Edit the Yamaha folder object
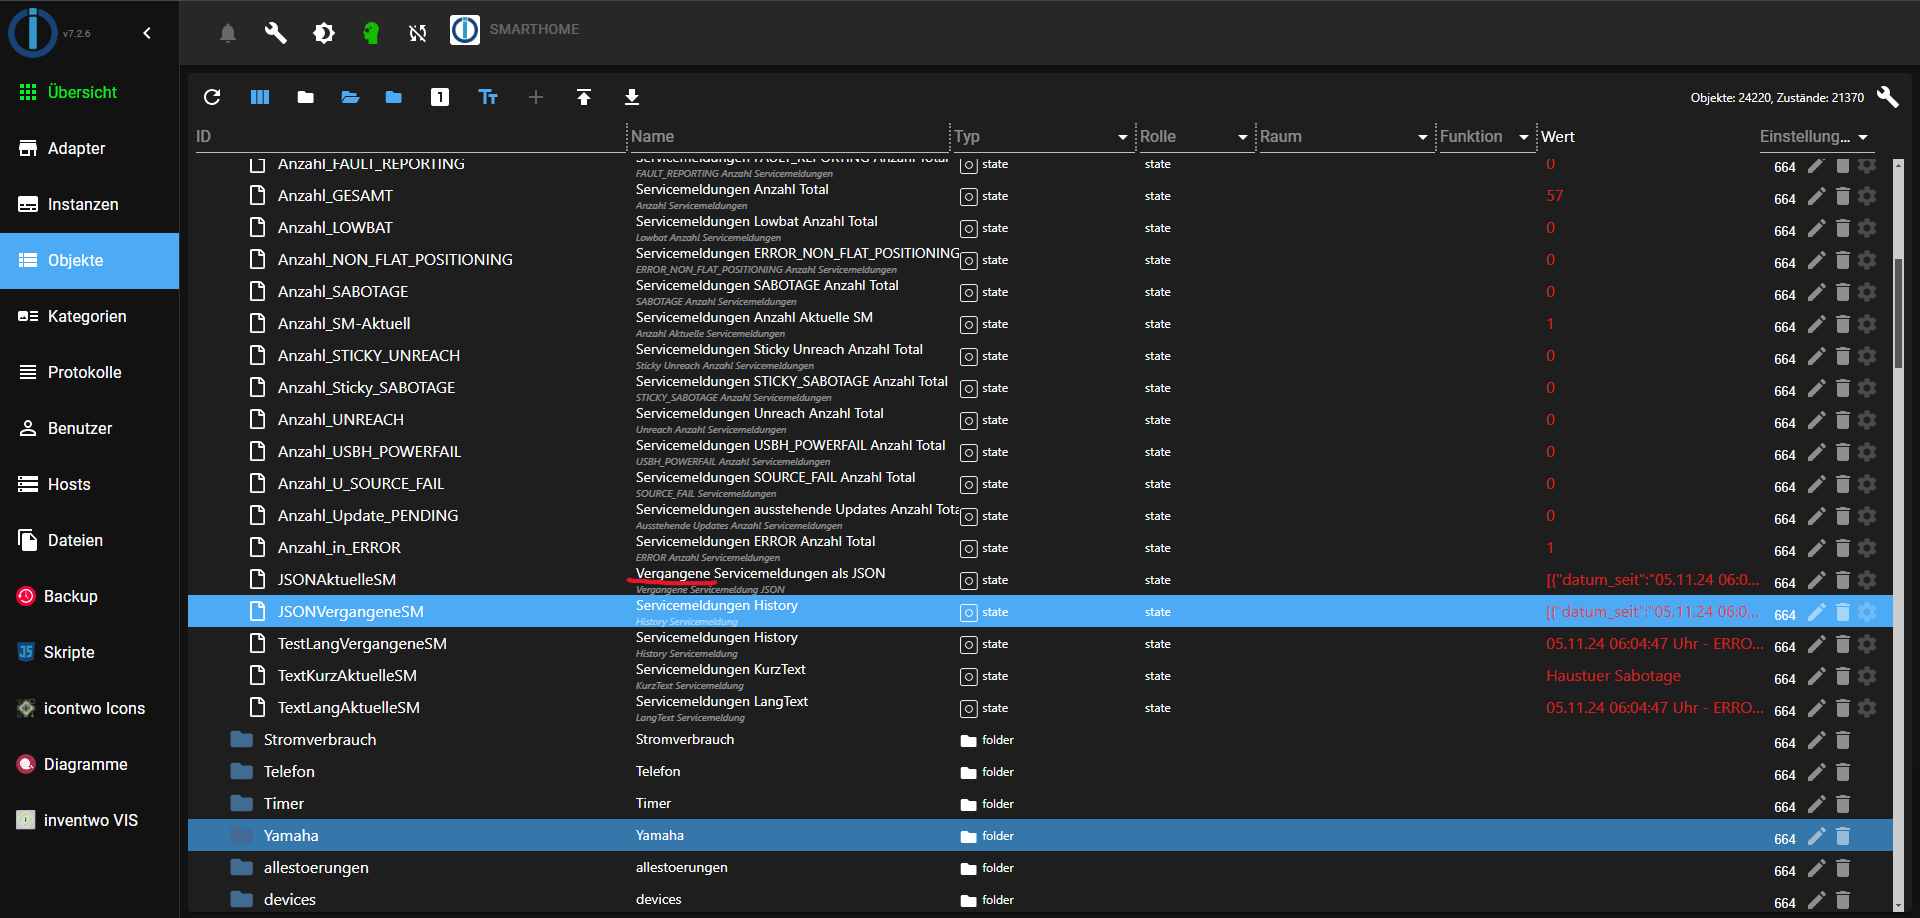The width and height of the screenshot is (1920, 918). point(1817,836)
